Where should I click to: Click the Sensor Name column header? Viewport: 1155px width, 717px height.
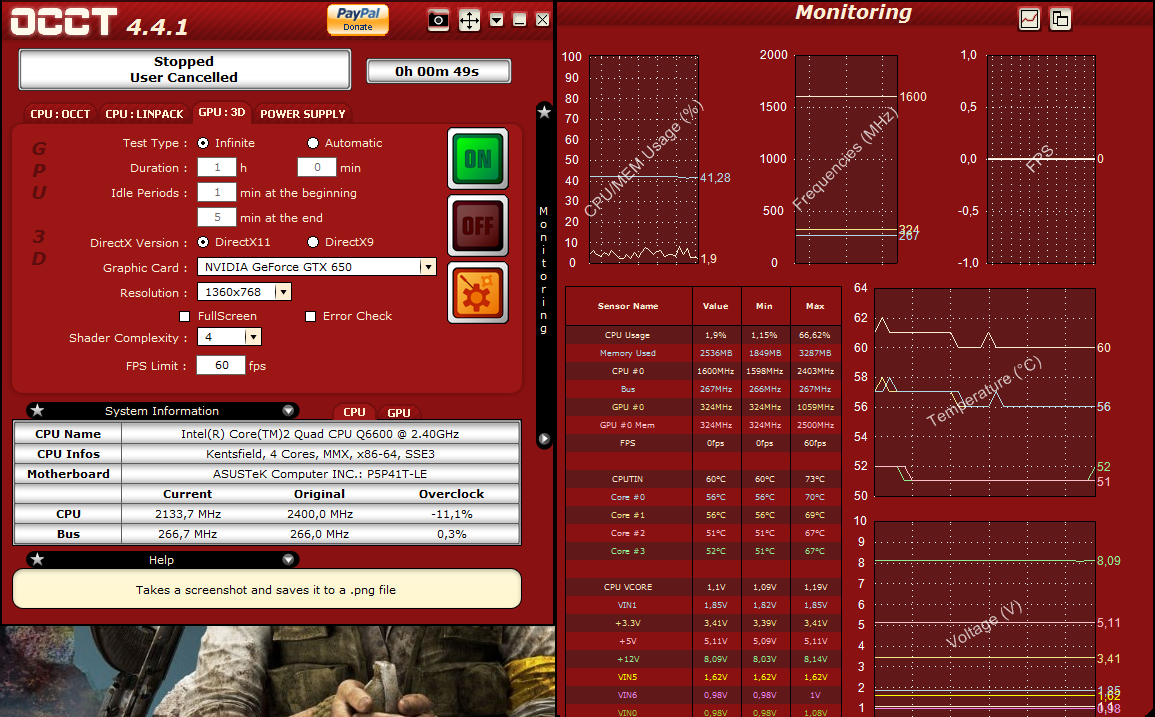(628, 306)
